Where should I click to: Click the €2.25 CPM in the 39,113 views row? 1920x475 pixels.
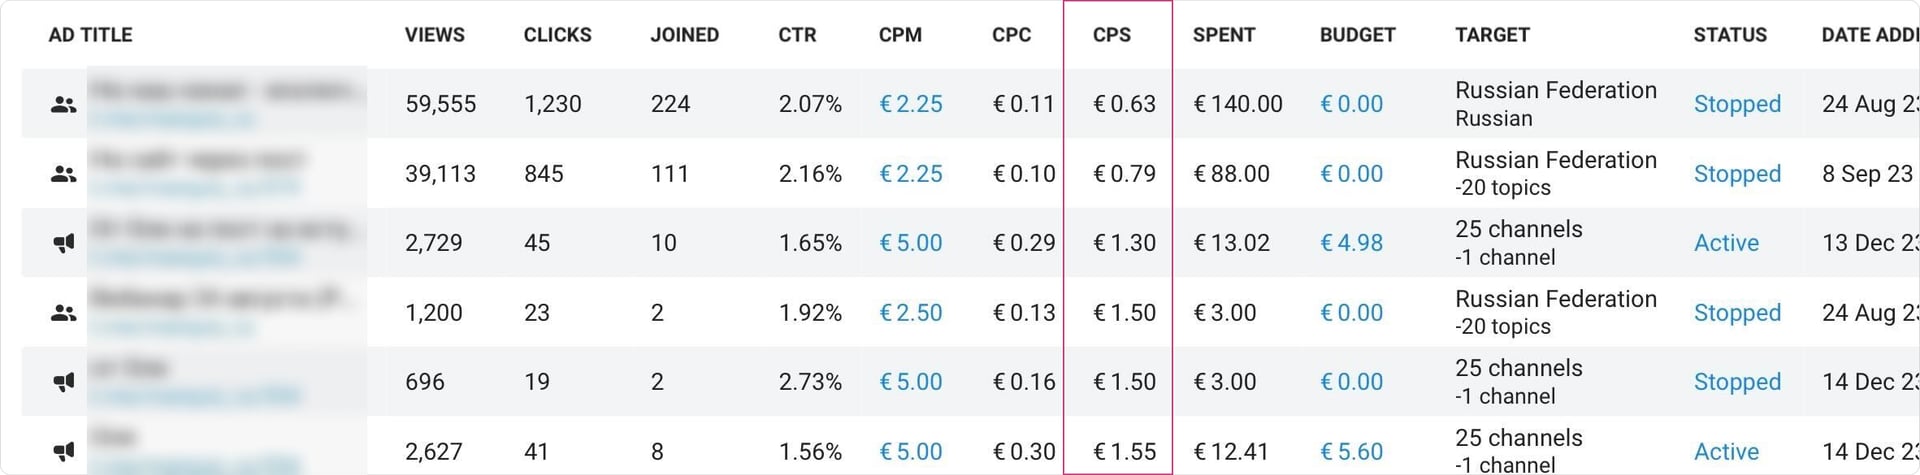910,174
